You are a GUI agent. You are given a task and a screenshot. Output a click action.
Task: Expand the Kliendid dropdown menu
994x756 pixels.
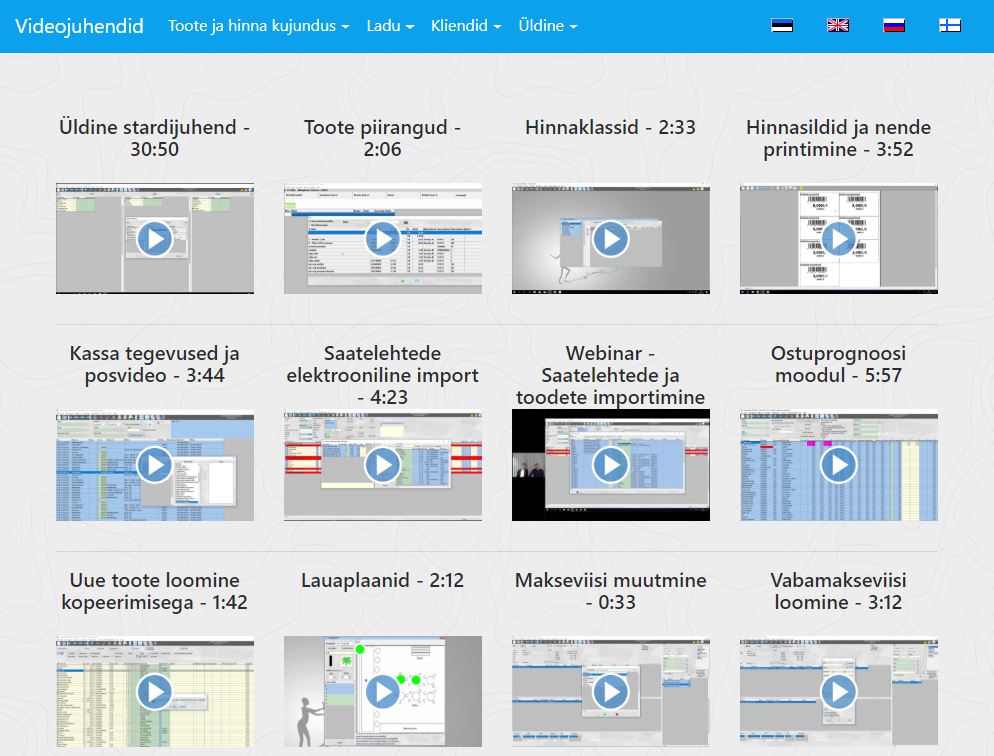[x=466, y=26]
